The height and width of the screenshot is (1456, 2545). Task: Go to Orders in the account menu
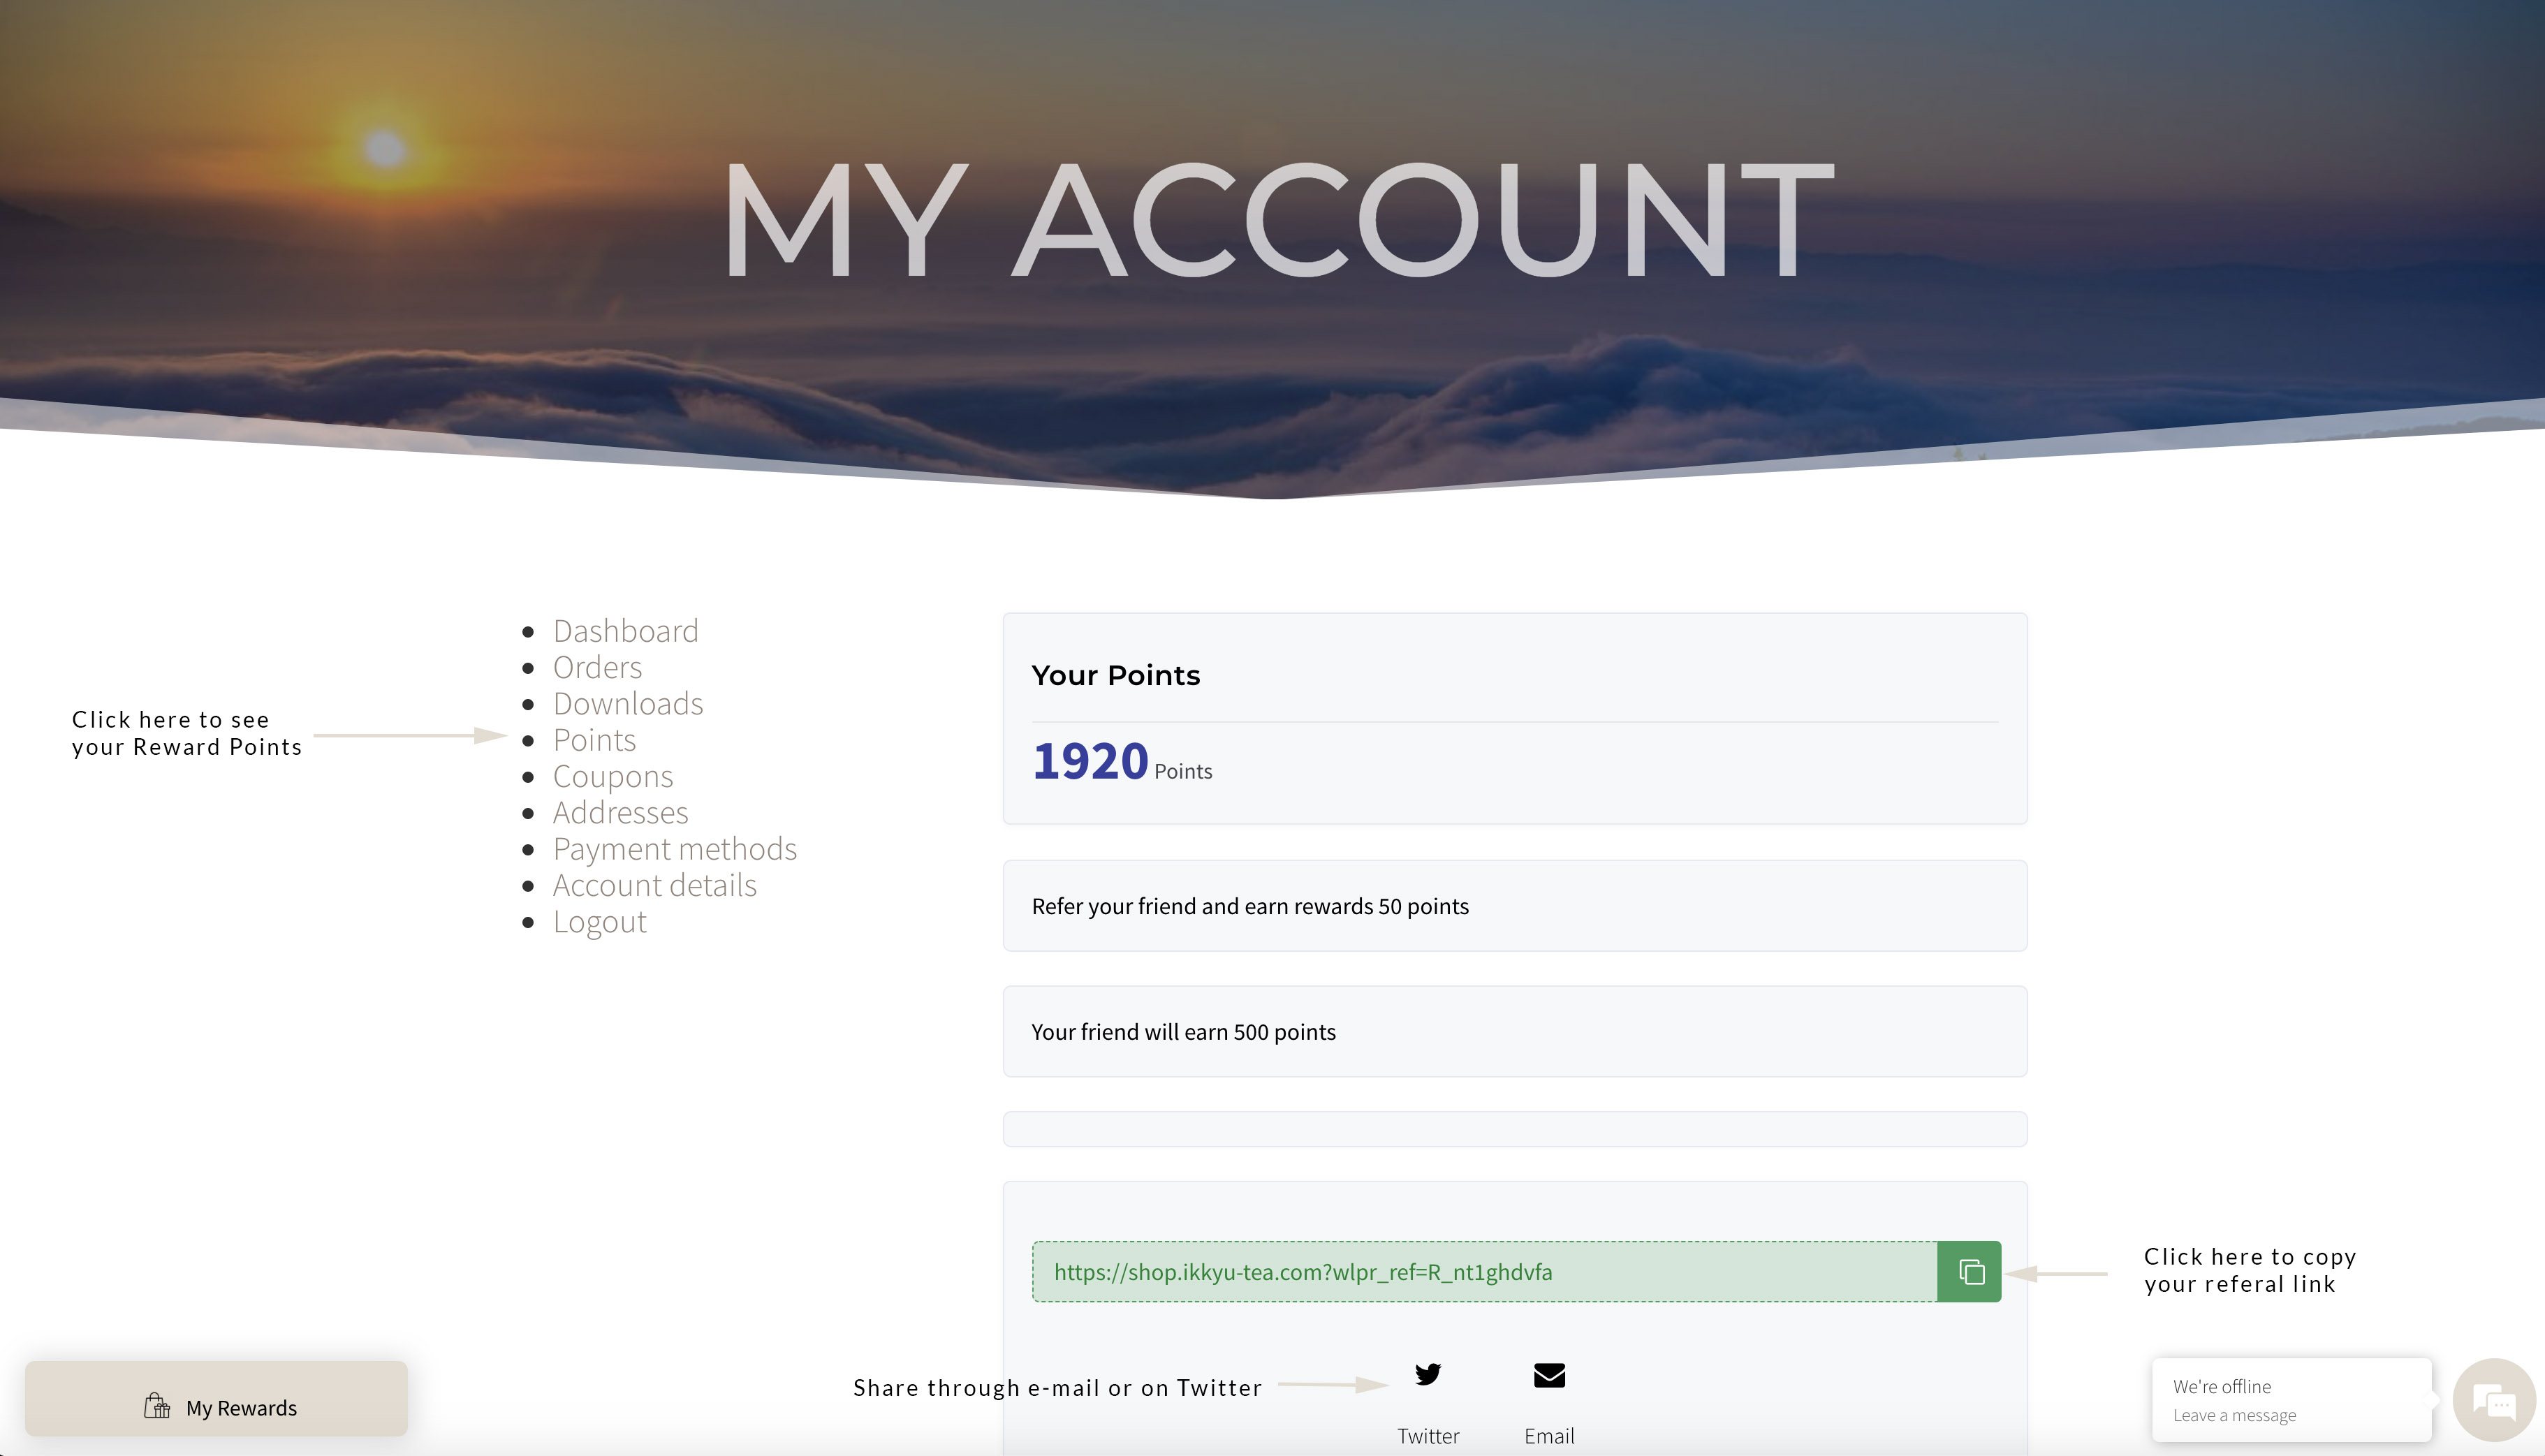point(597,667)
